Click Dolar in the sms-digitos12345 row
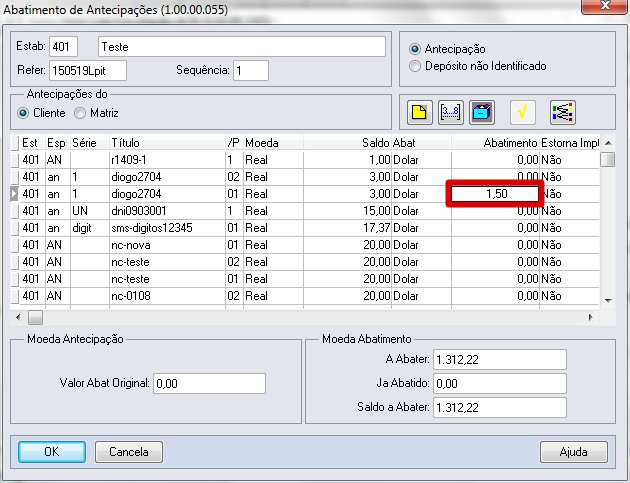 pyautogui.click(x=406, y=228)
